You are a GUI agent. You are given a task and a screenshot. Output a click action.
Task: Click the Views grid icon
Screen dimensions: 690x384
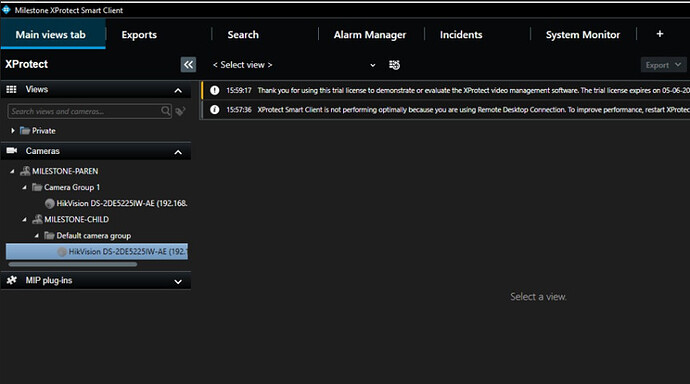click(11, 89)
